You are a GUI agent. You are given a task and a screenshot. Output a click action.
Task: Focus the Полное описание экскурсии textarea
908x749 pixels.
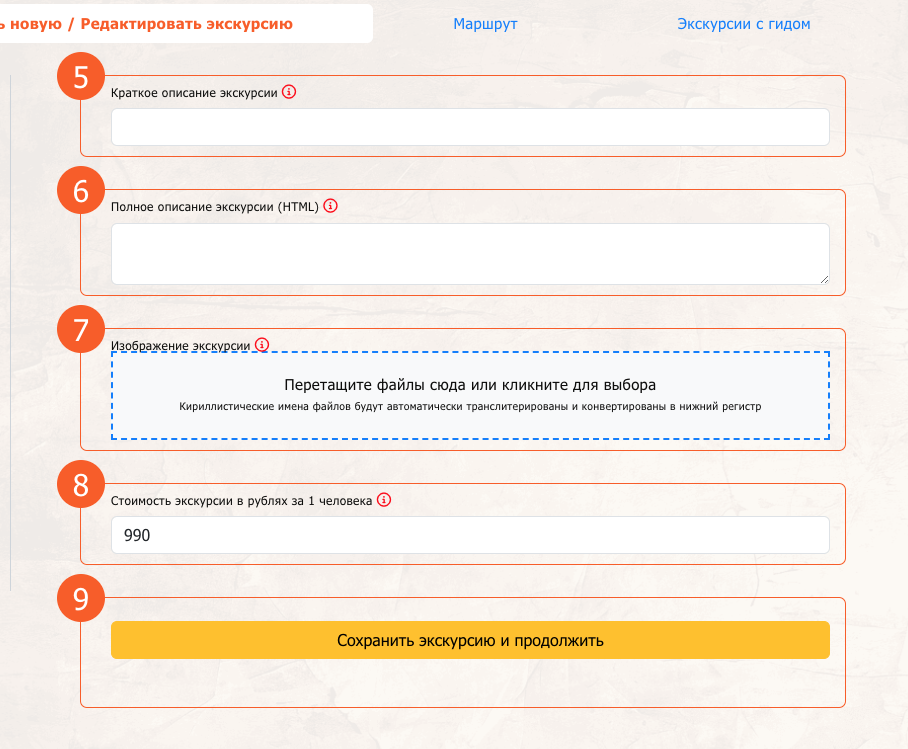(x=470, y=254)
